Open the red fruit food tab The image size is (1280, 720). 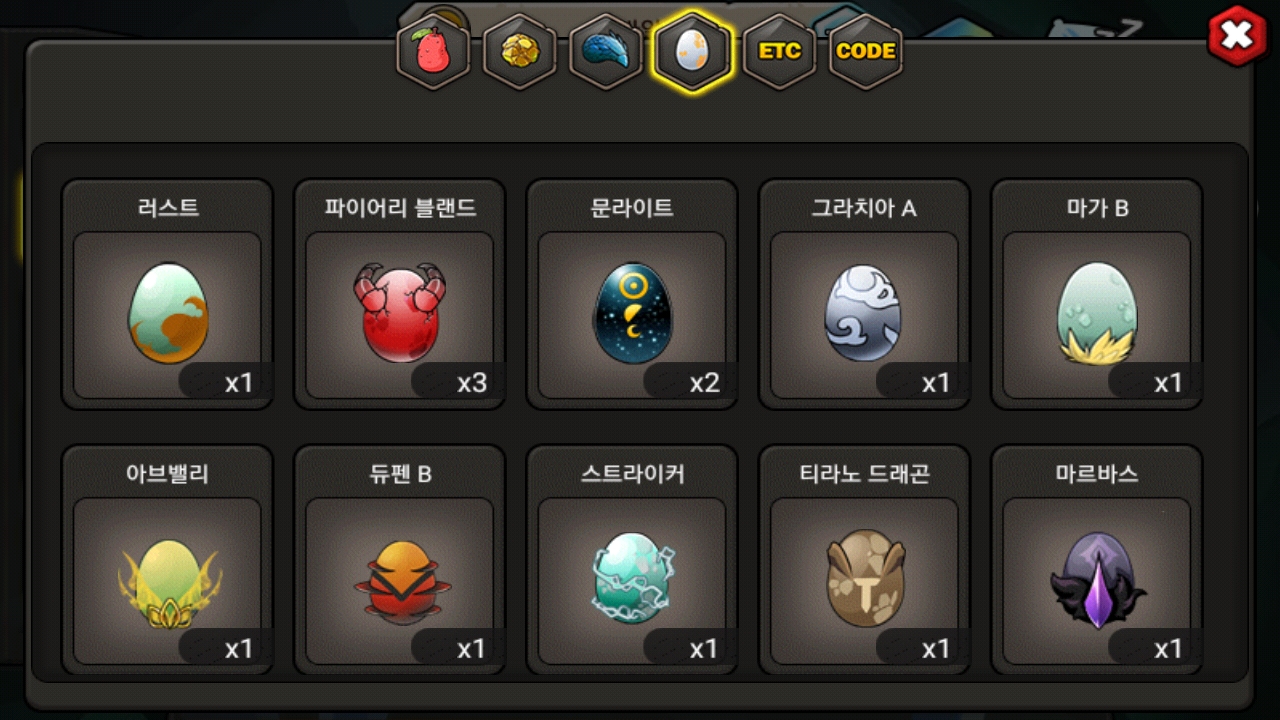coord(433,52)
